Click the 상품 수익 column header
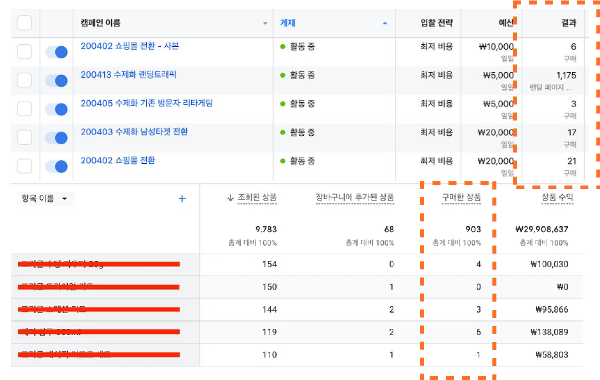The height and width of the screenshot is (380, 600). pyautogui.click(x=558, y=197)
